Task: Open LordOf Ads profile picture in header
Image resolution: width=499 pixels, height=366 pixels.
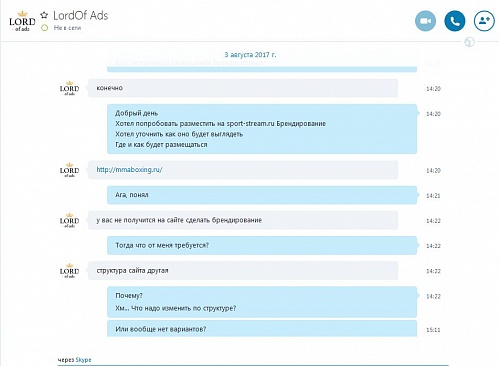Action: pos(22,21)
